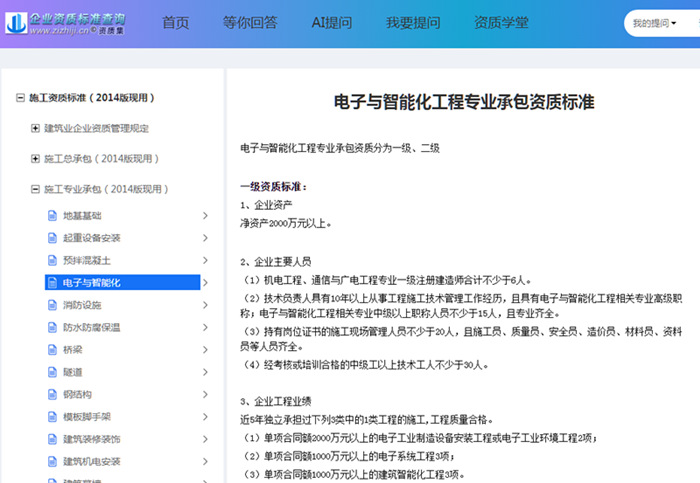Click the document icon beside 预拌混凝土
Image resolution: width=700 pixels, height=483 pixels.
52,260
